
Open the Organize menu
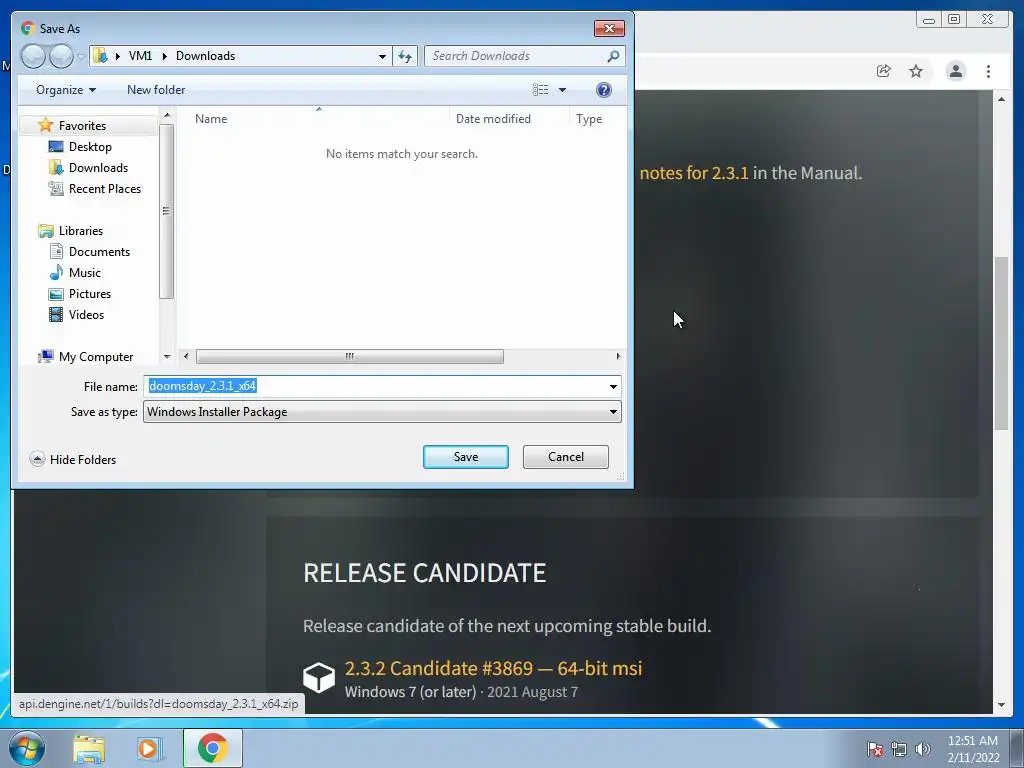[x=66, y=89]
